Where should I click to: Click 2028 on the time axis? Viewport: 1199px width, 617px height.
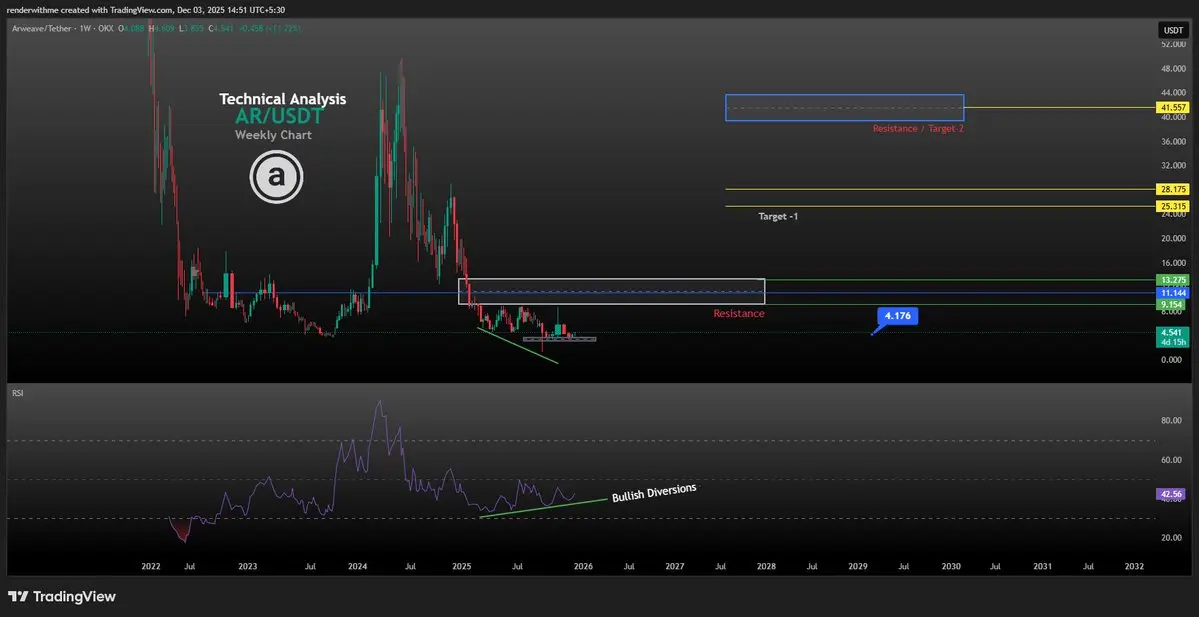click(766, 567)
